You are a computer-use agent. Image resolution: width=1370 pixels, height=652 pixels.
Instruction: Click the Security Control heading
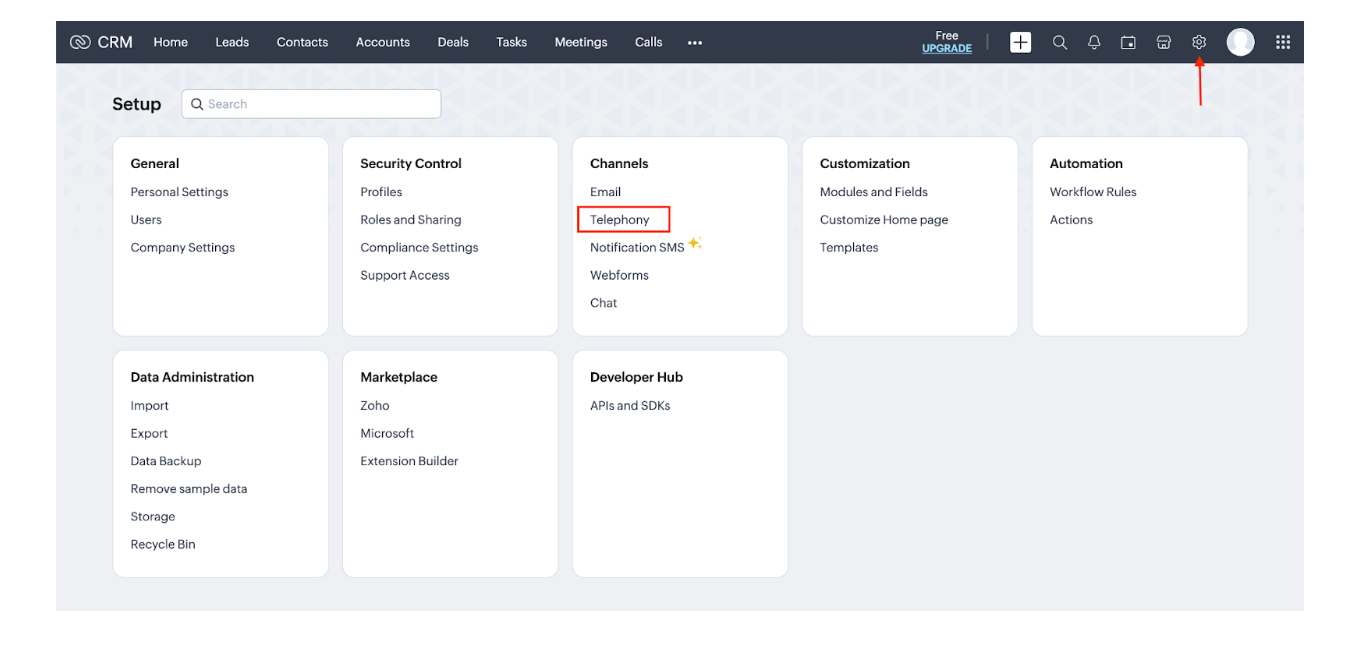[411, 164]
